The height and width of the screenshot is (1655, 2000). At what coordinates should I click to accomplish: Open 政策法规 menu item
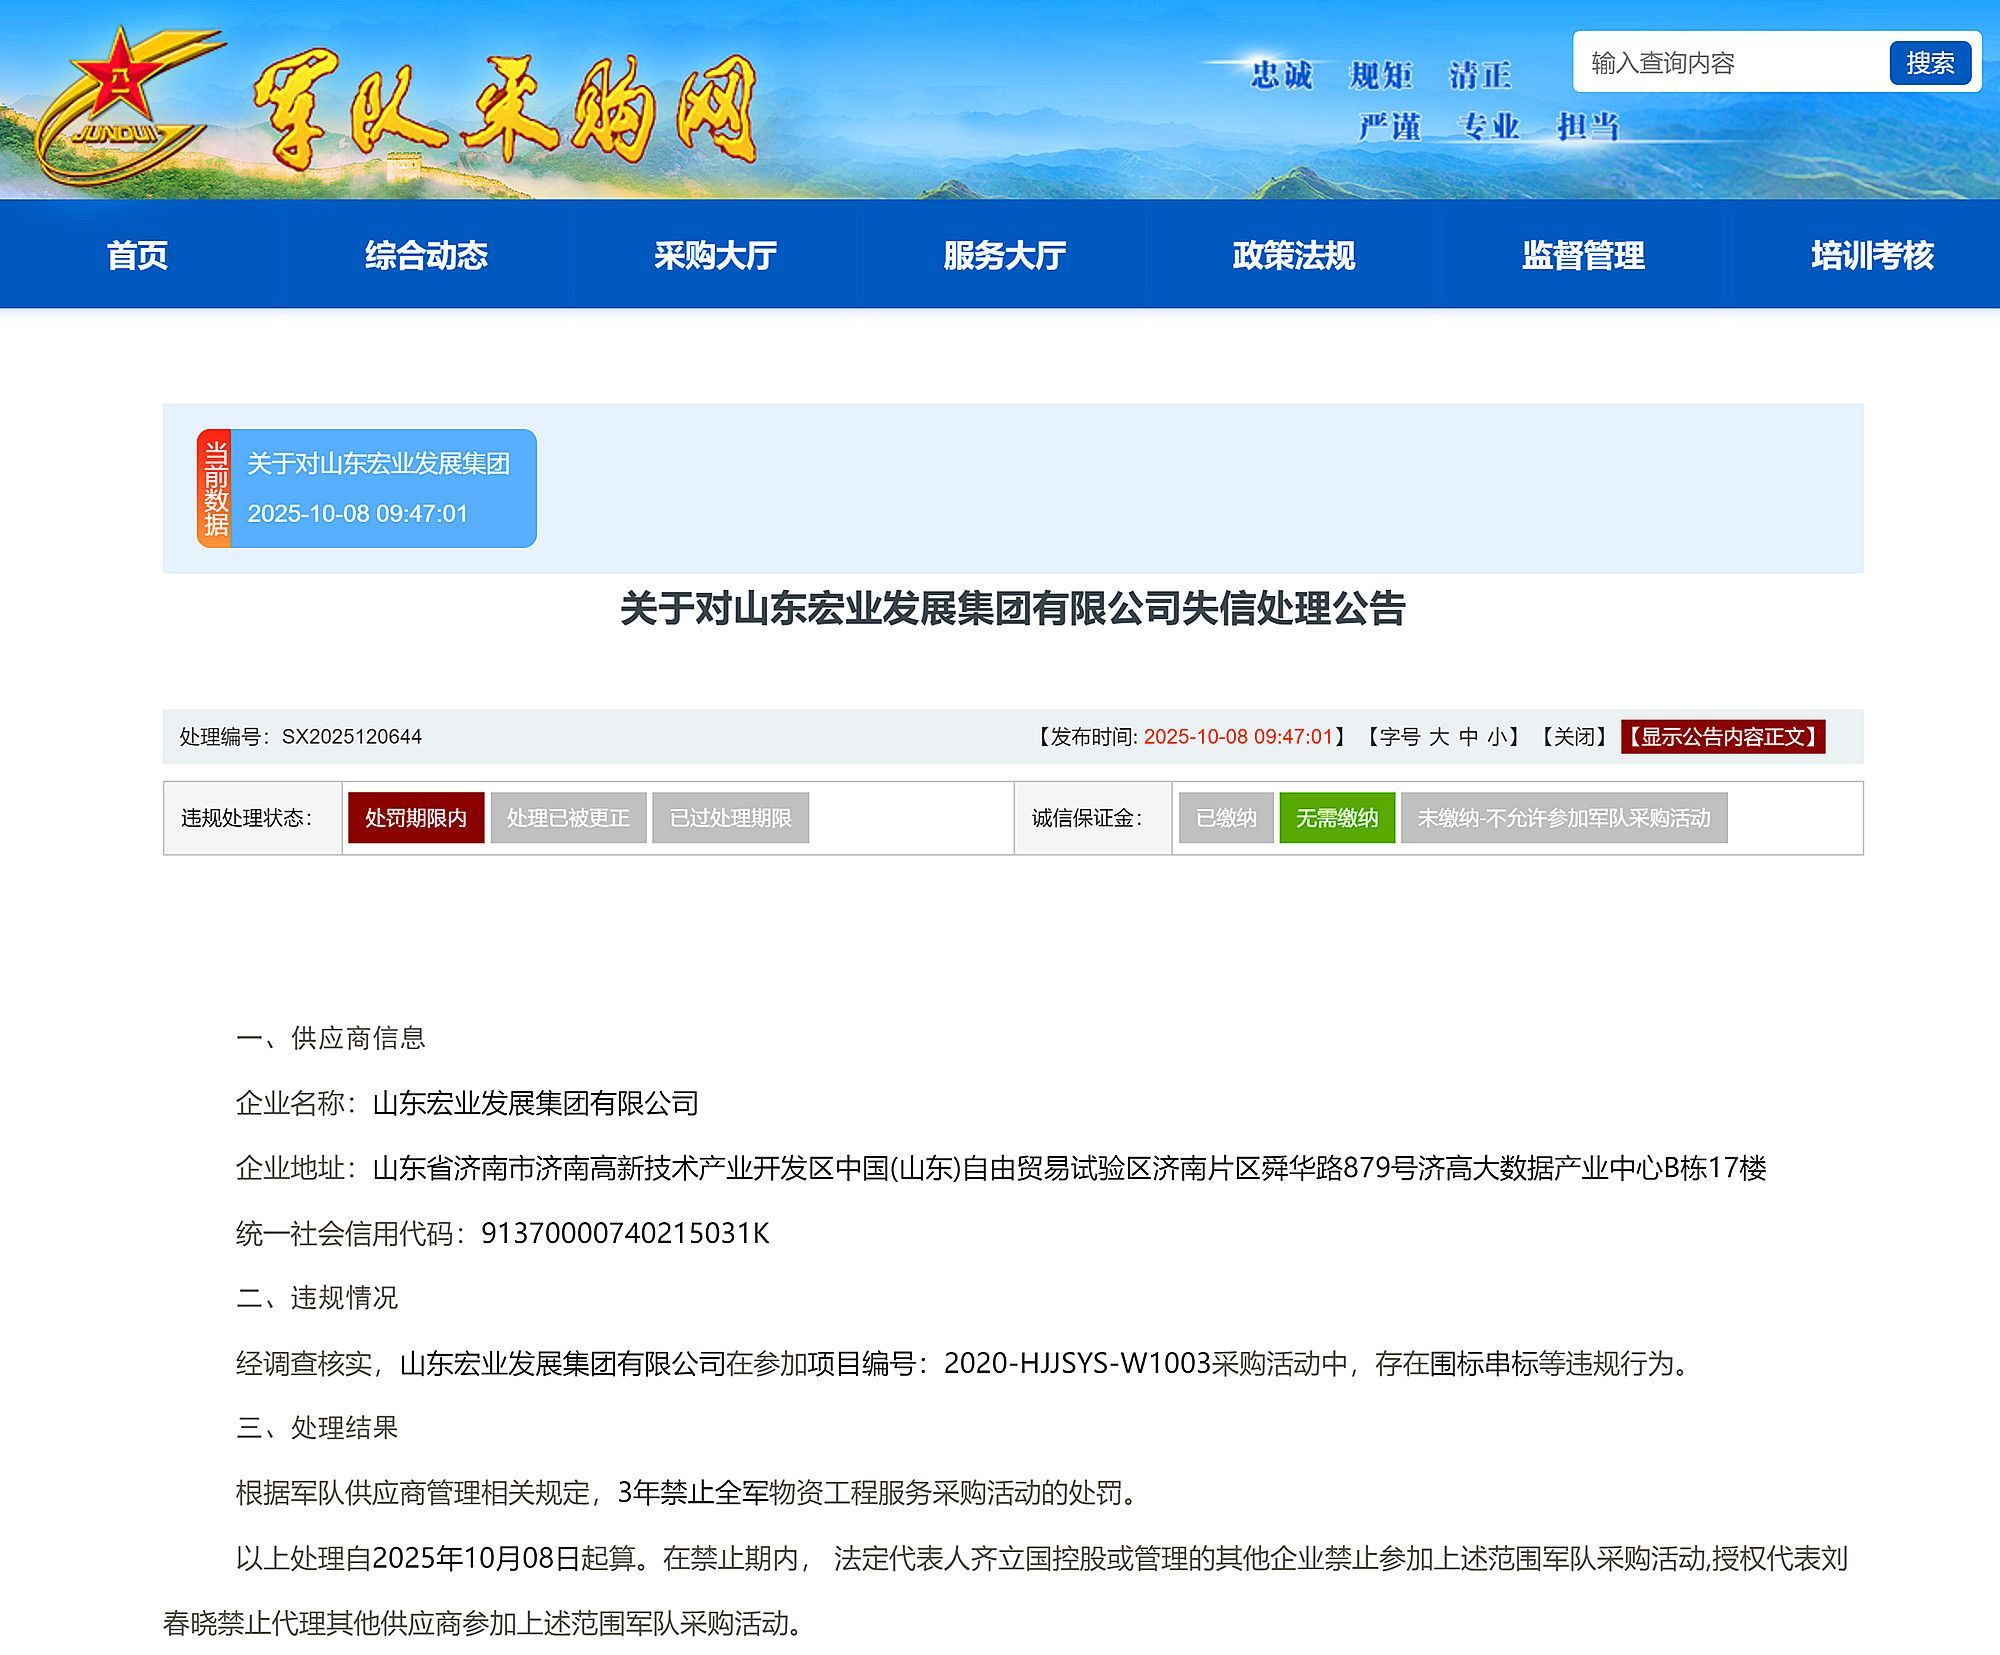click(x=1293, y=255)
